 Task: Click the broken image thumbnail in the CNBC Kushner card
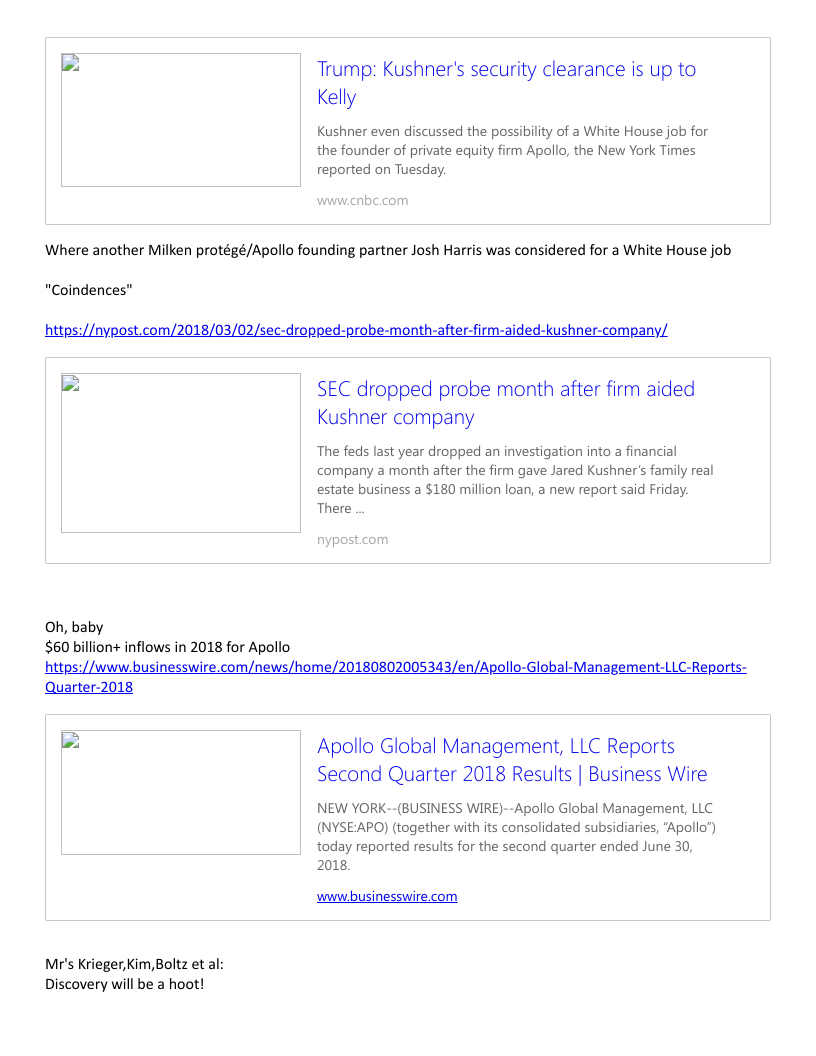(180, 120)
